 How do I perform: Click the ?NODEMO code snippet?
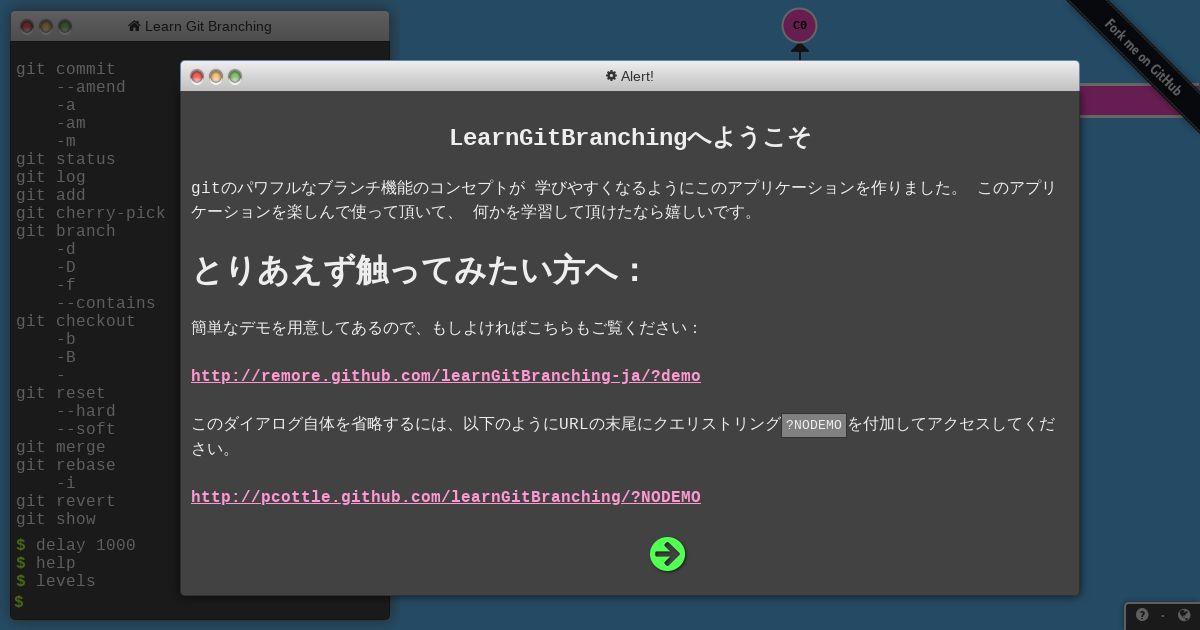coord(814,425)
